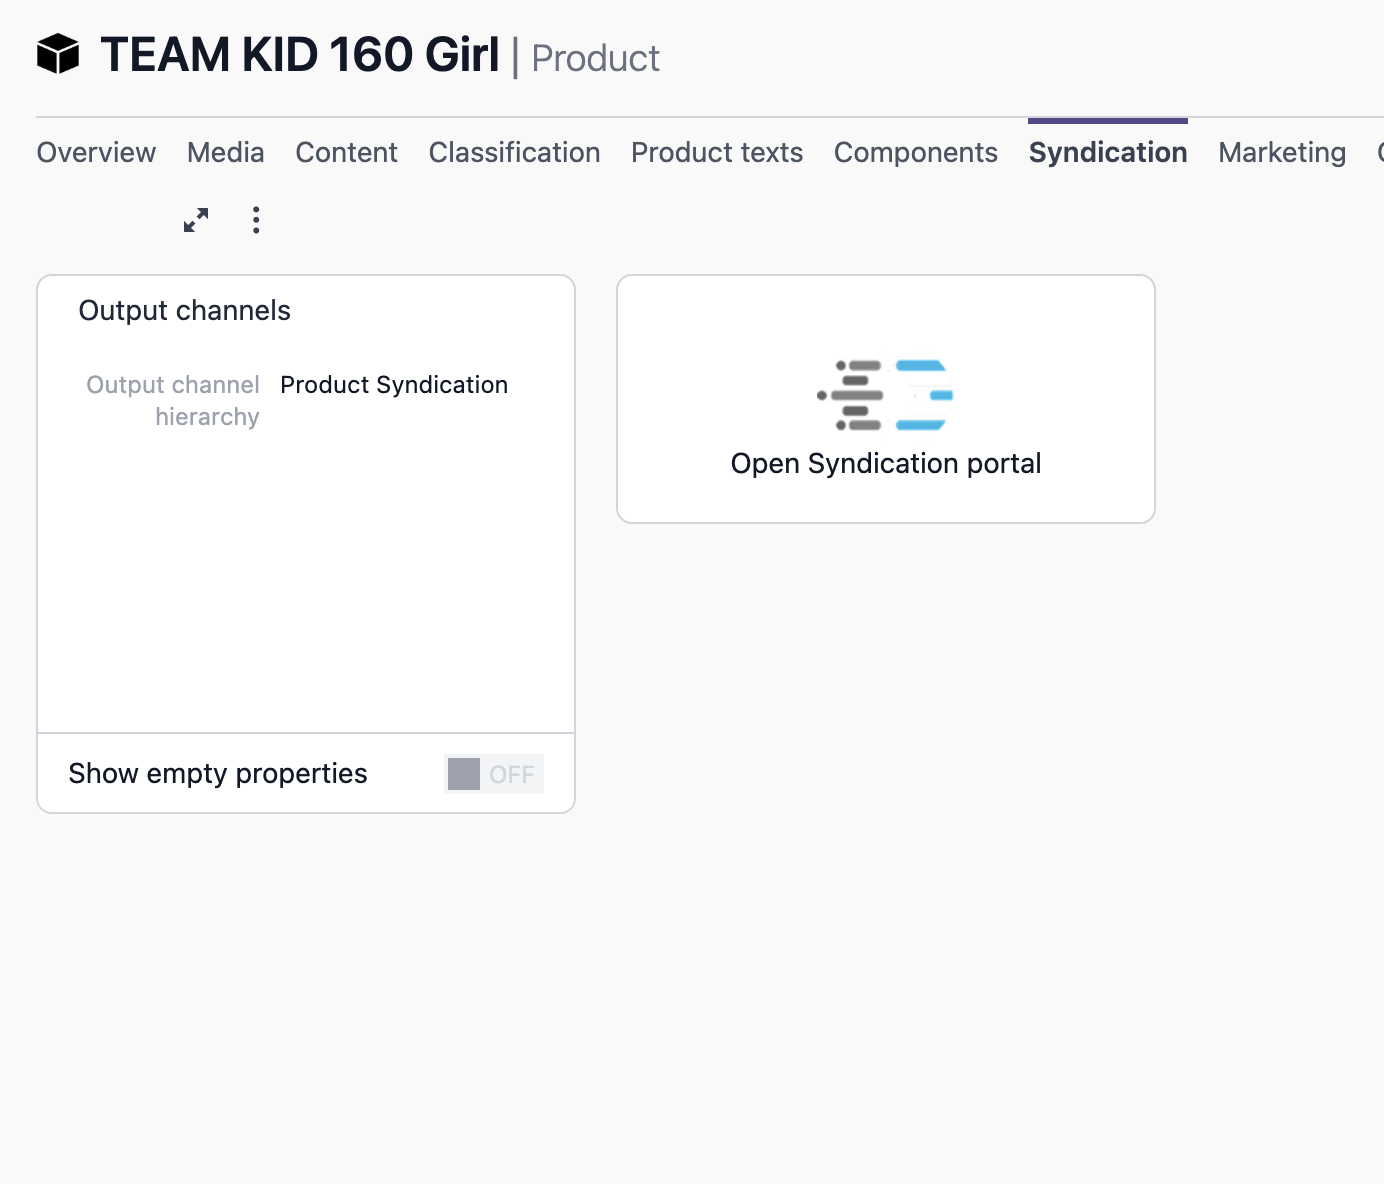
Task: Select the Syndication tab
Action: point(1107,152)
